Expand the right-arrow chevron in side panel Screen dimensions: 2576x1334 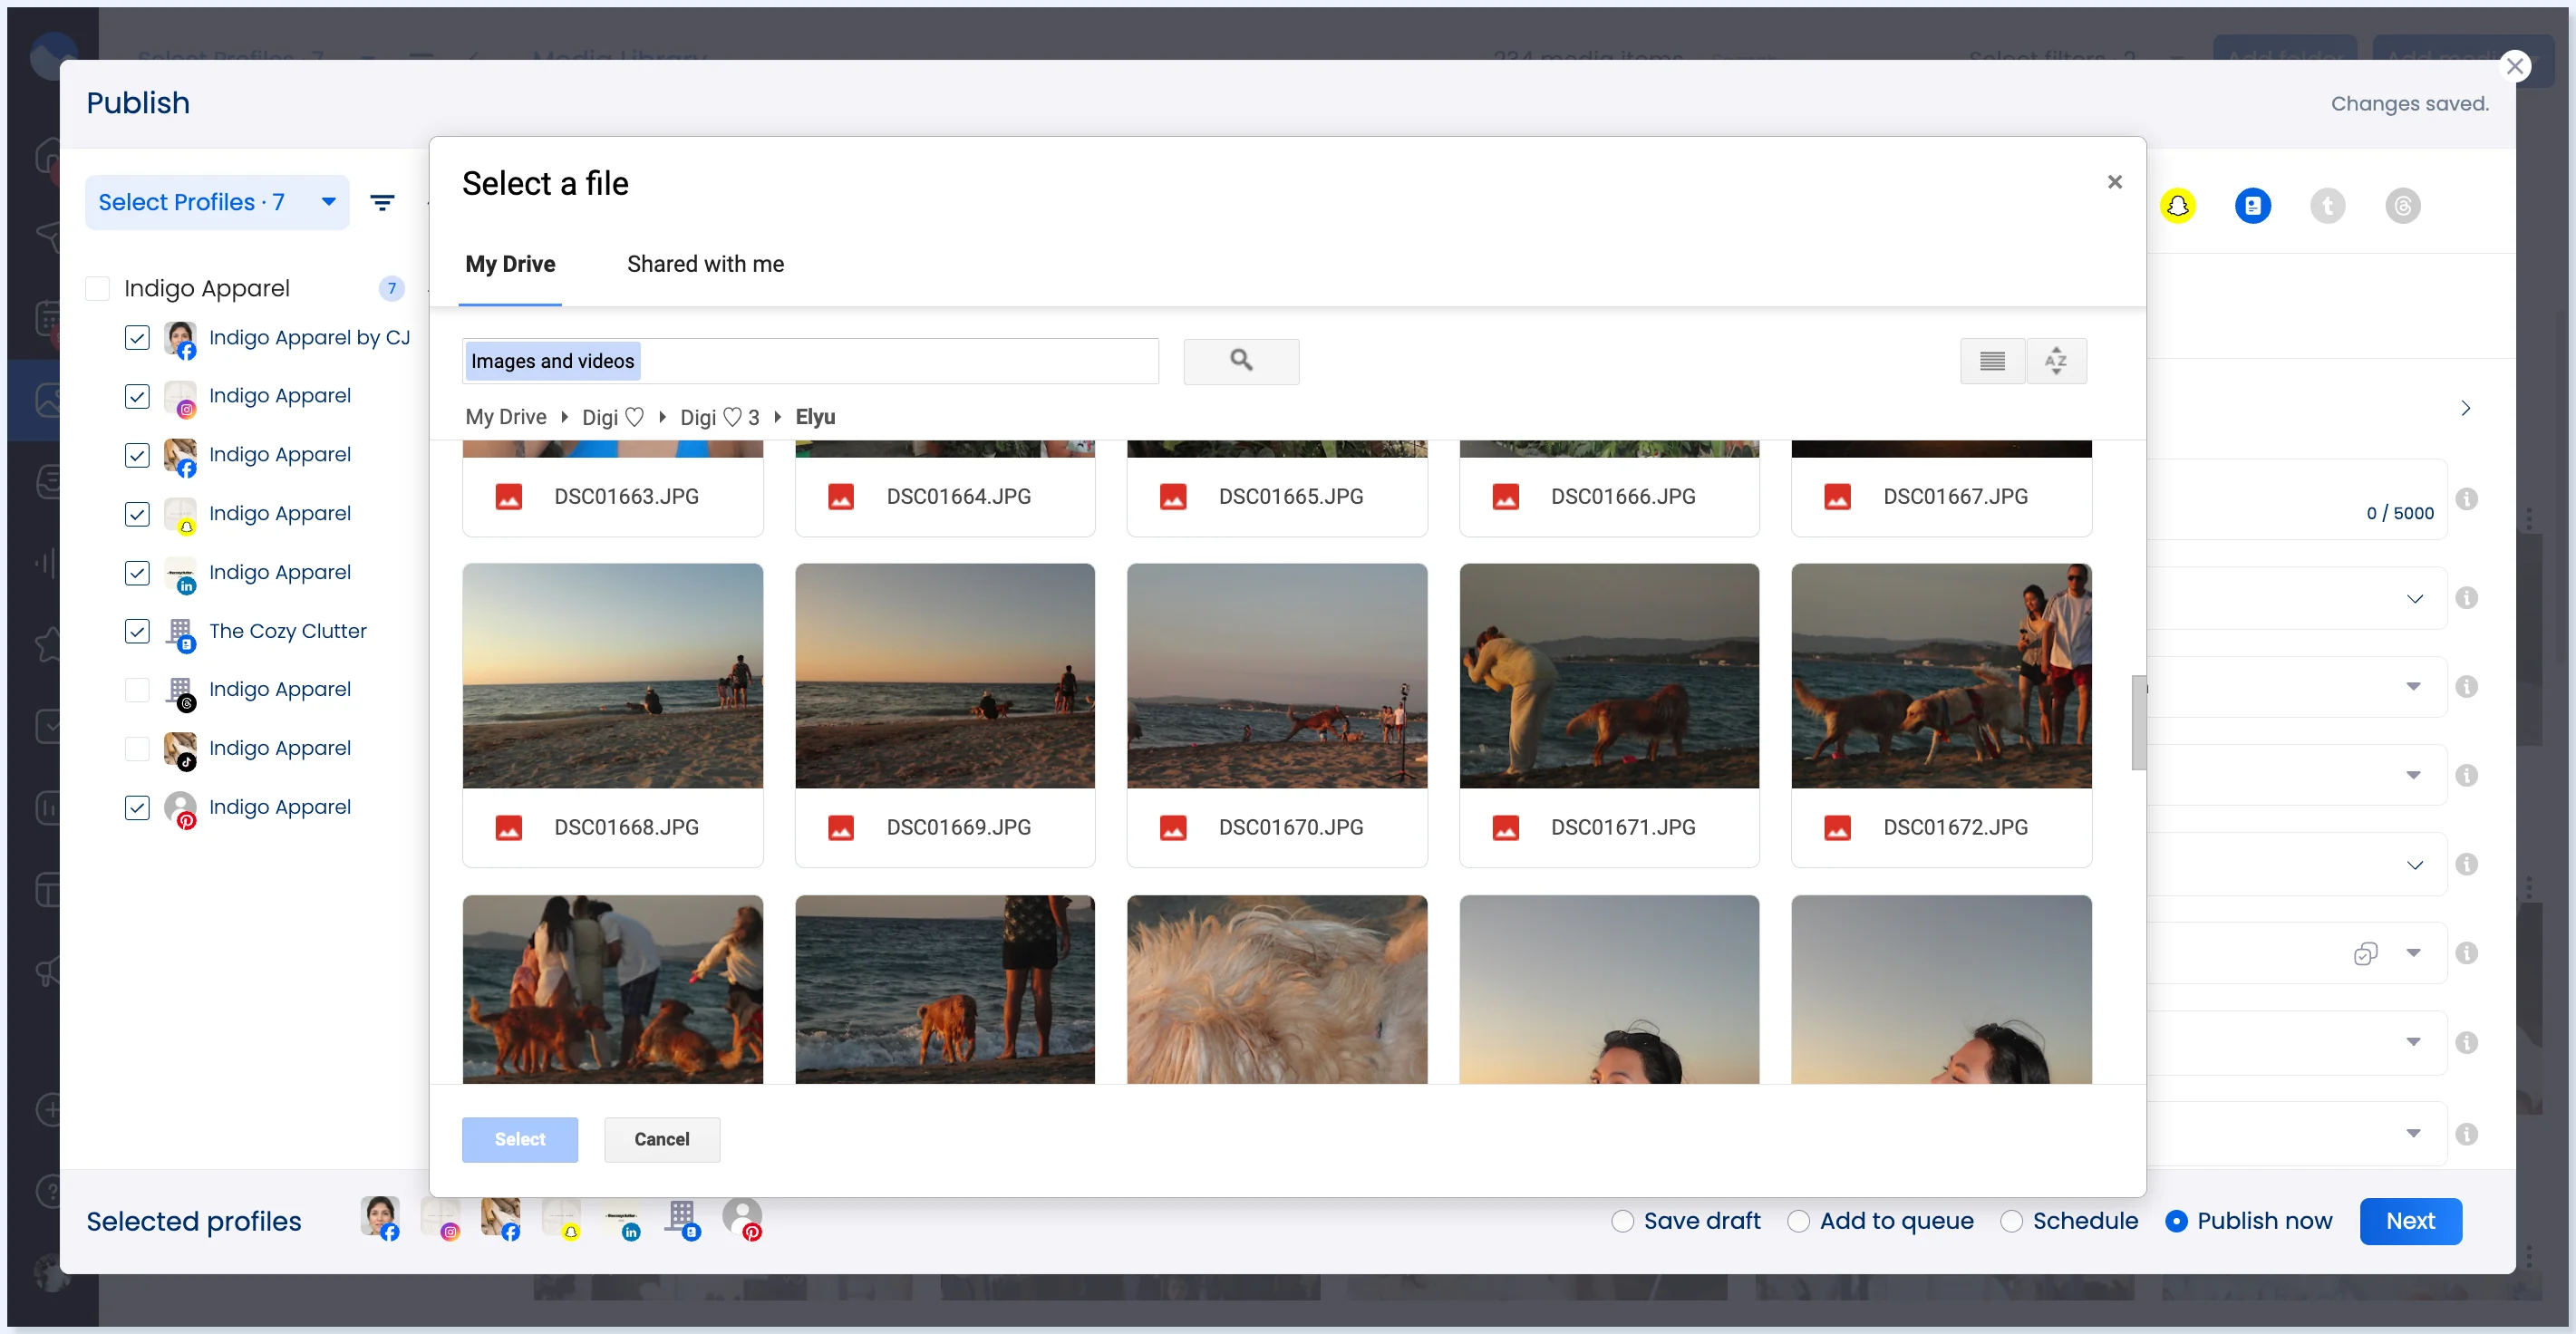[2465, 408]
